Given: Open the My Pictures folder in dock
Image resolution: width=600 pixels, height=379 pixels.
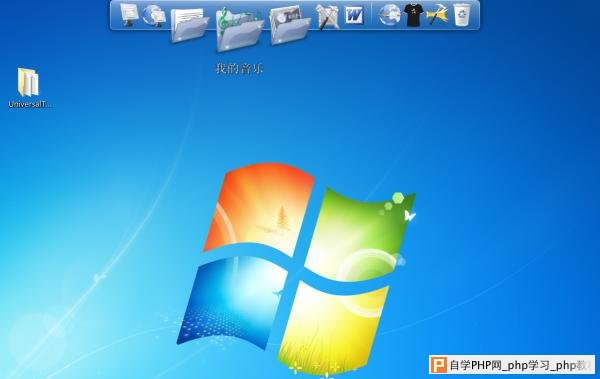Looking at the screenshot, I should point(290,25).
